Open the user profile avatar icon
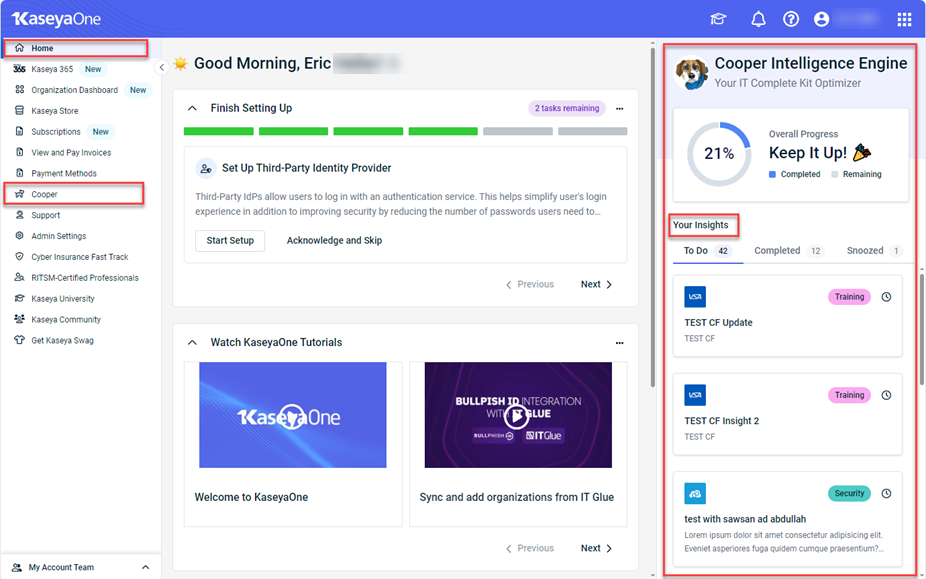This screenshot has width=926, height=579. 821,19
